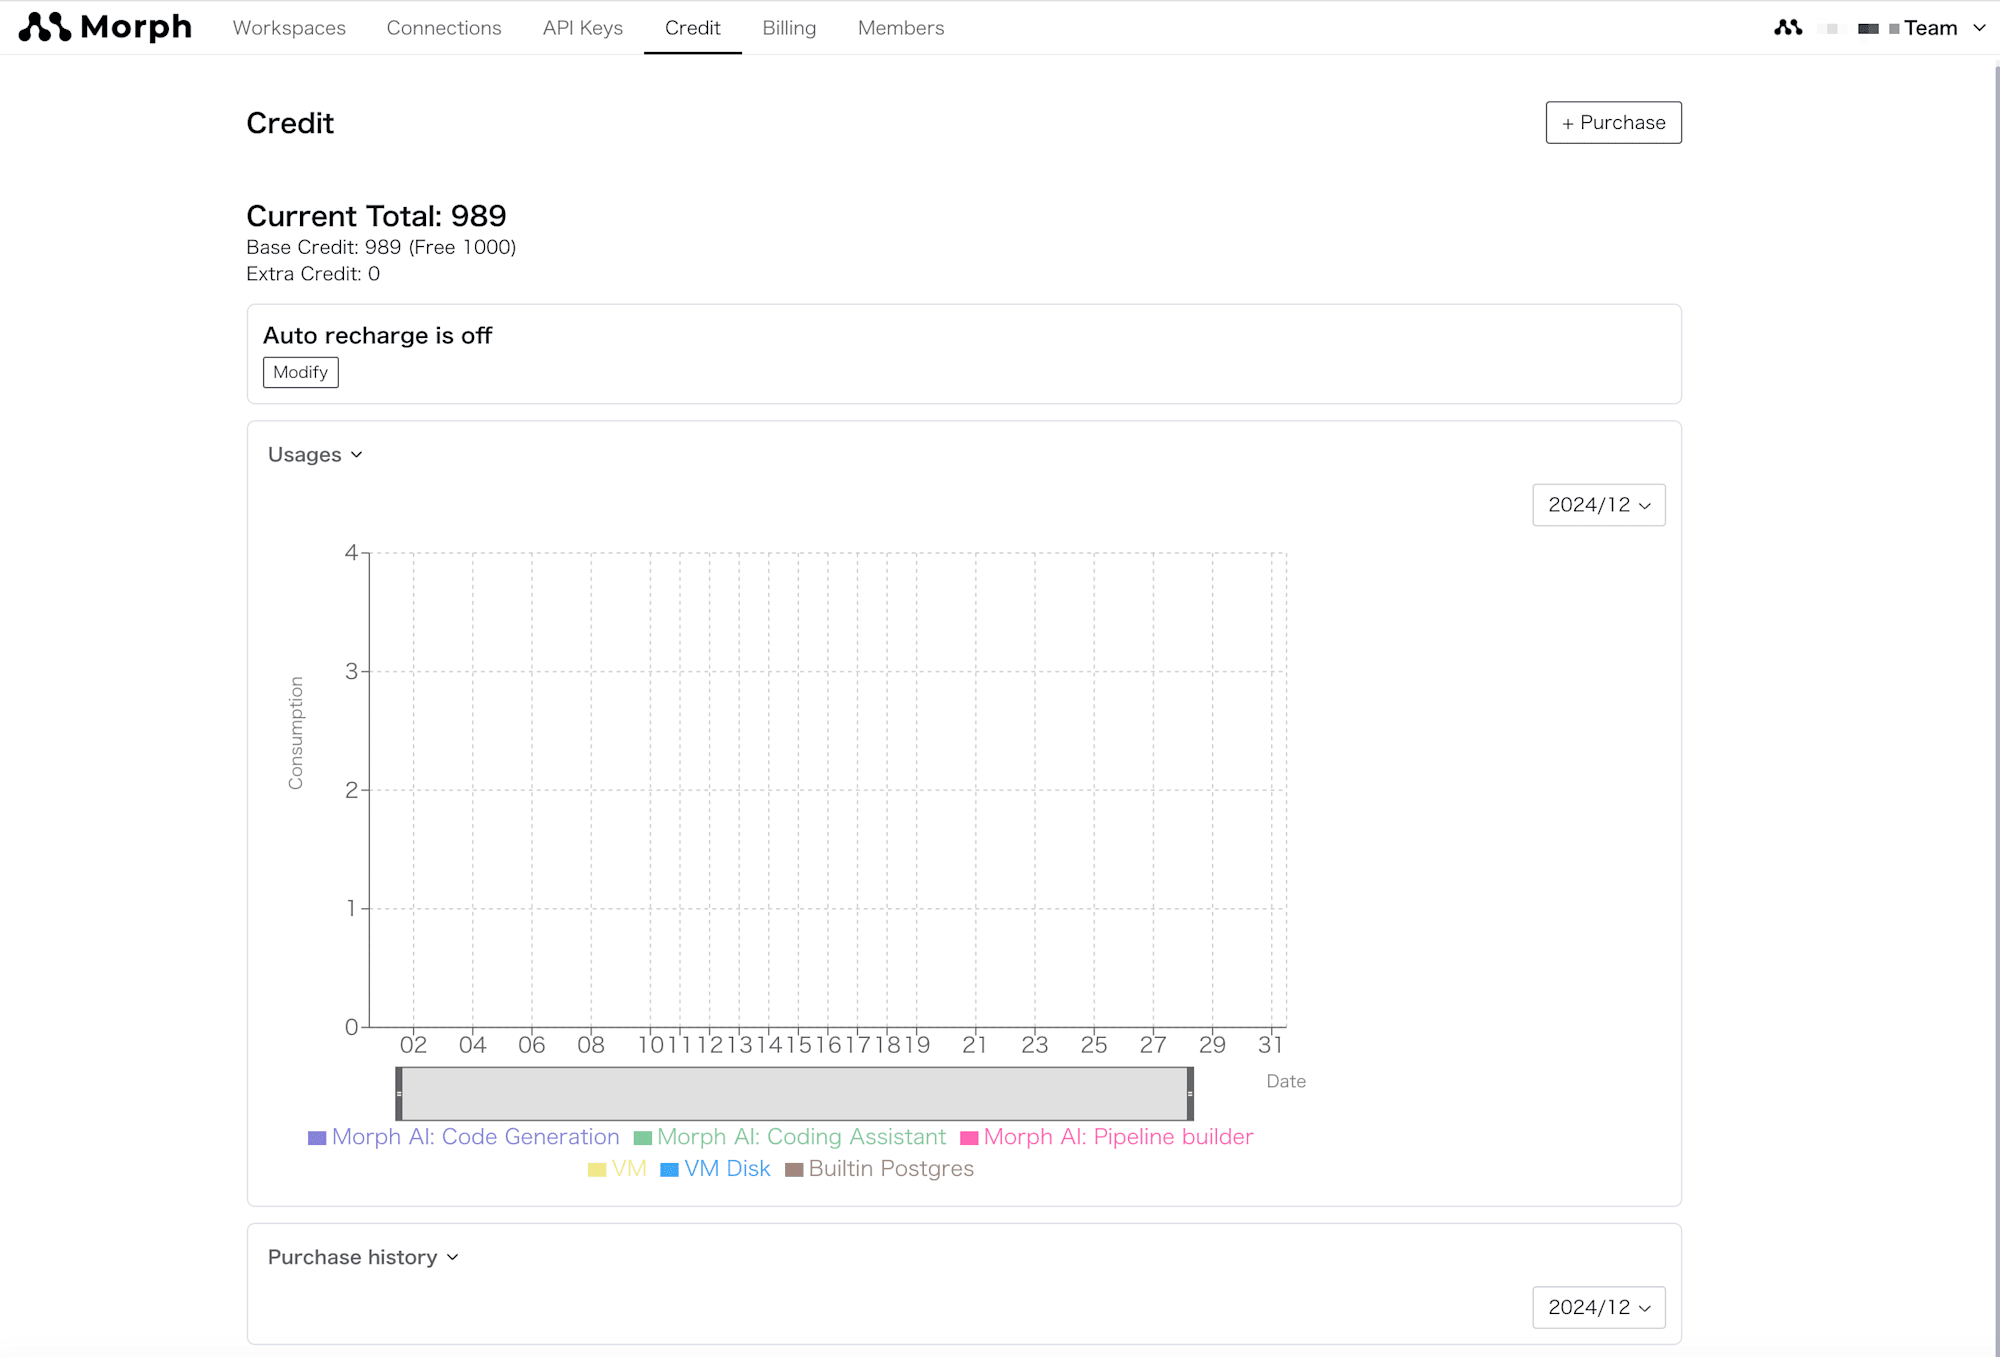Toggle Morph AI: Code Generation legend

tap(464, 1137)
